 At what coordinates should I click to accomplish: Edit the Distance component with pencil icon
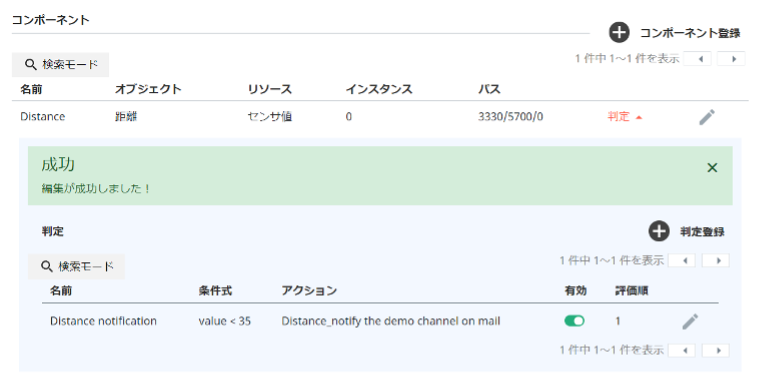(x=707, y=117)
